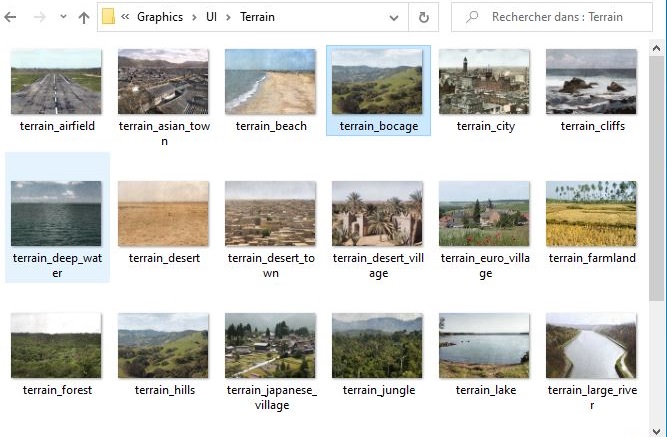Screen dimensions: 667x437
Task: Open the address bar history dropdown
Action: 394,17
